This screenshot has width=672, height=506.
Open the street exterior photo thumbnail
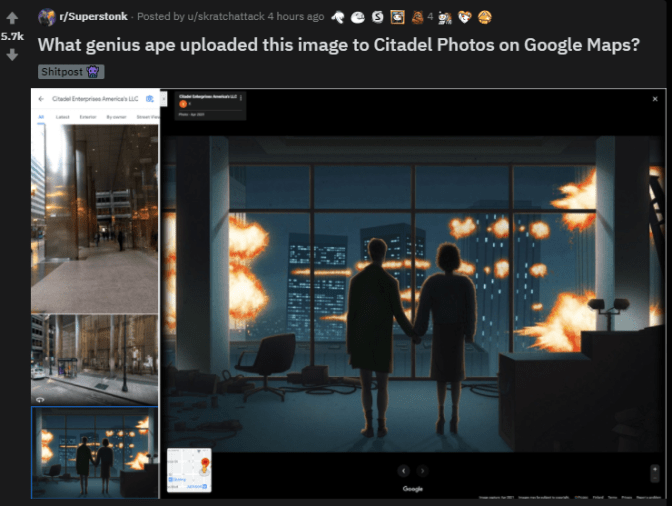95,360
